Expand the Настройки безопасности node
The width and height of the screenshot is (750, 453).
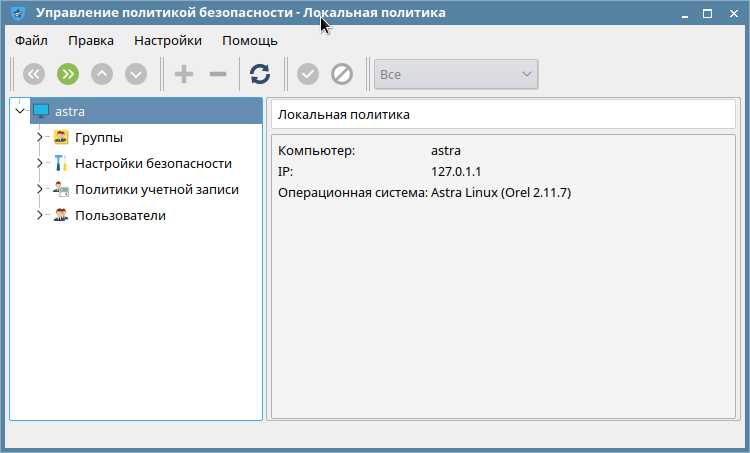pyautogui.click(x=40, y=163)
